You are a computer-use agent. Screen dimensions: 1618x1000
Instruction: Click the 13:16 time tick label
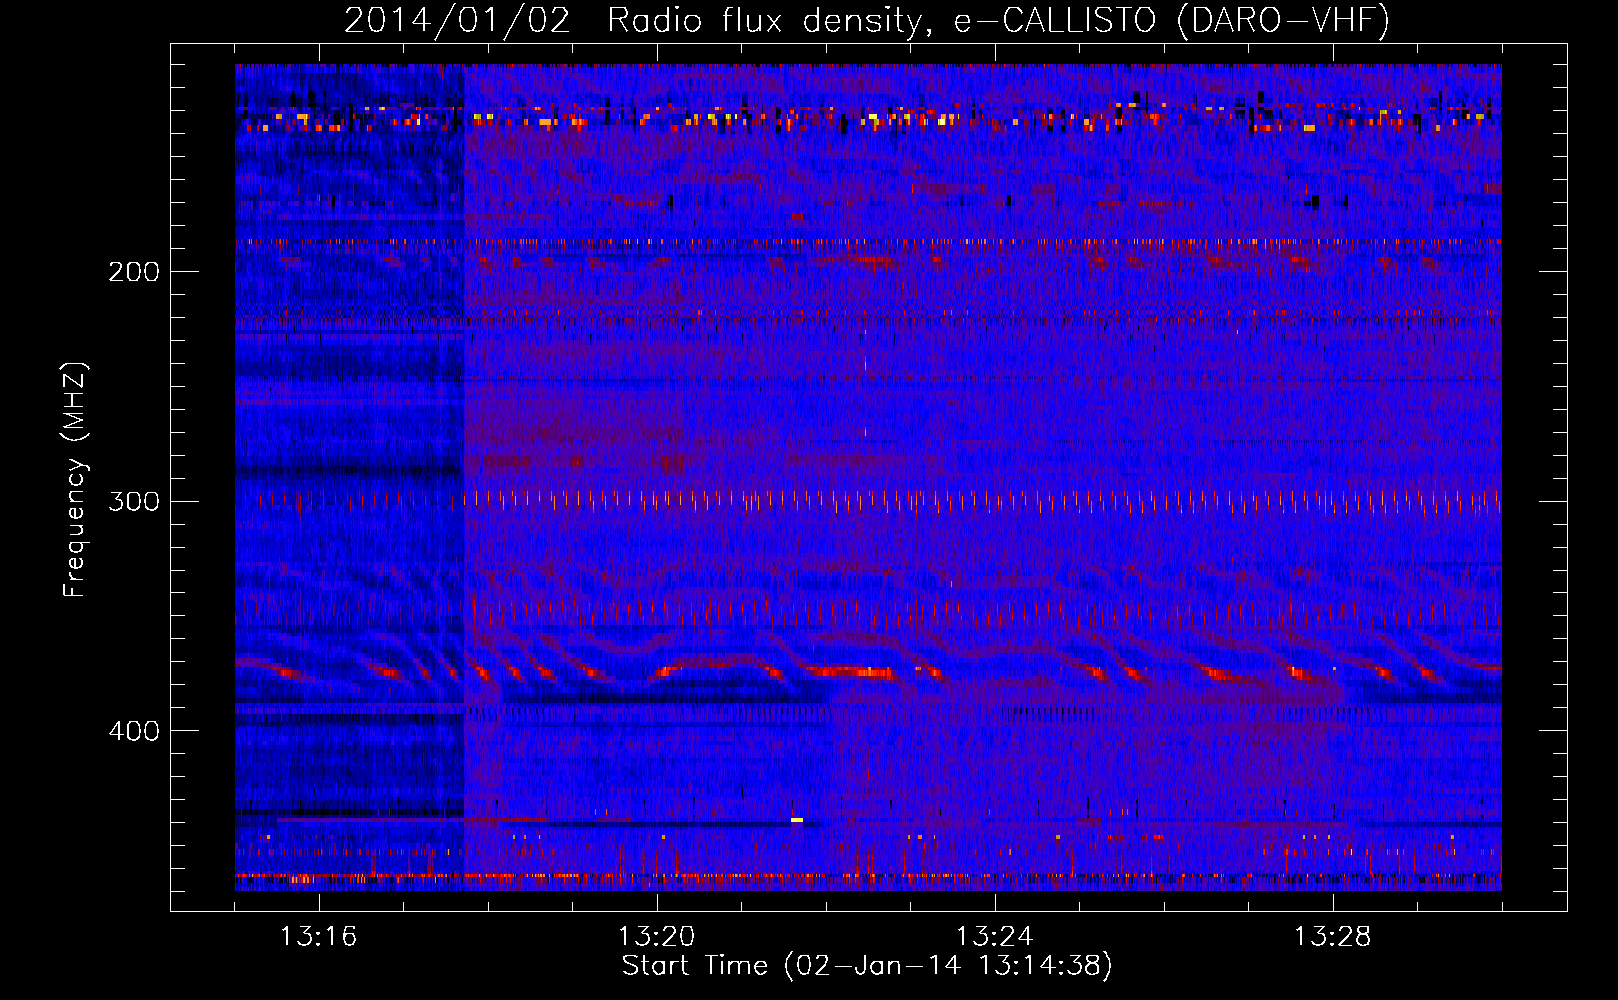tap(318, 937)
